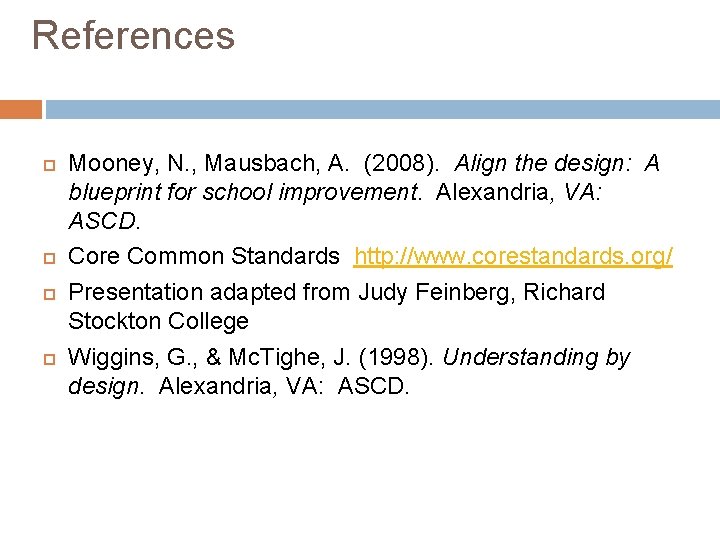Select the bullet next to Presentation adapted line
Image resolution: width=720 pixels, height=540 pixels.
[x=49, y=294]
